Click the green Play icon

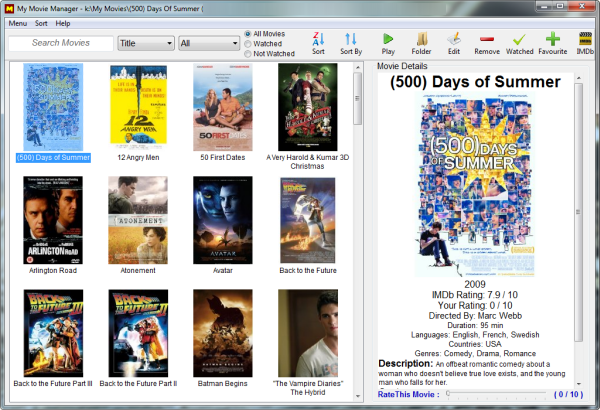tap(388, 39)
